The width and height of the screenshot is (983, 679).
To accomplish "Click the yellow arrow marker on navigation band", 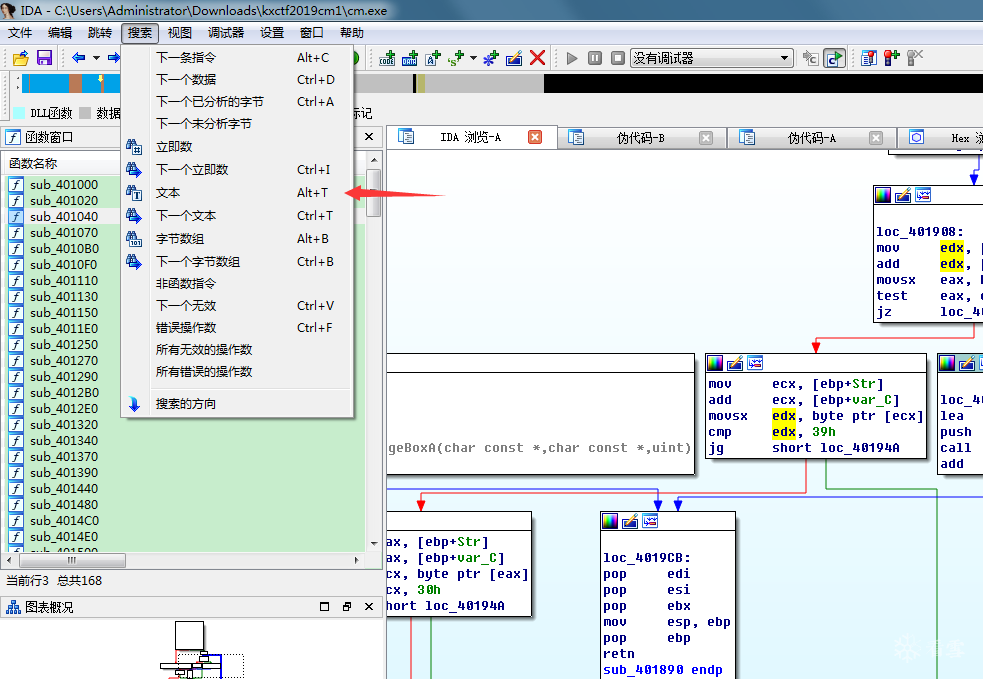I will (100, 81).
